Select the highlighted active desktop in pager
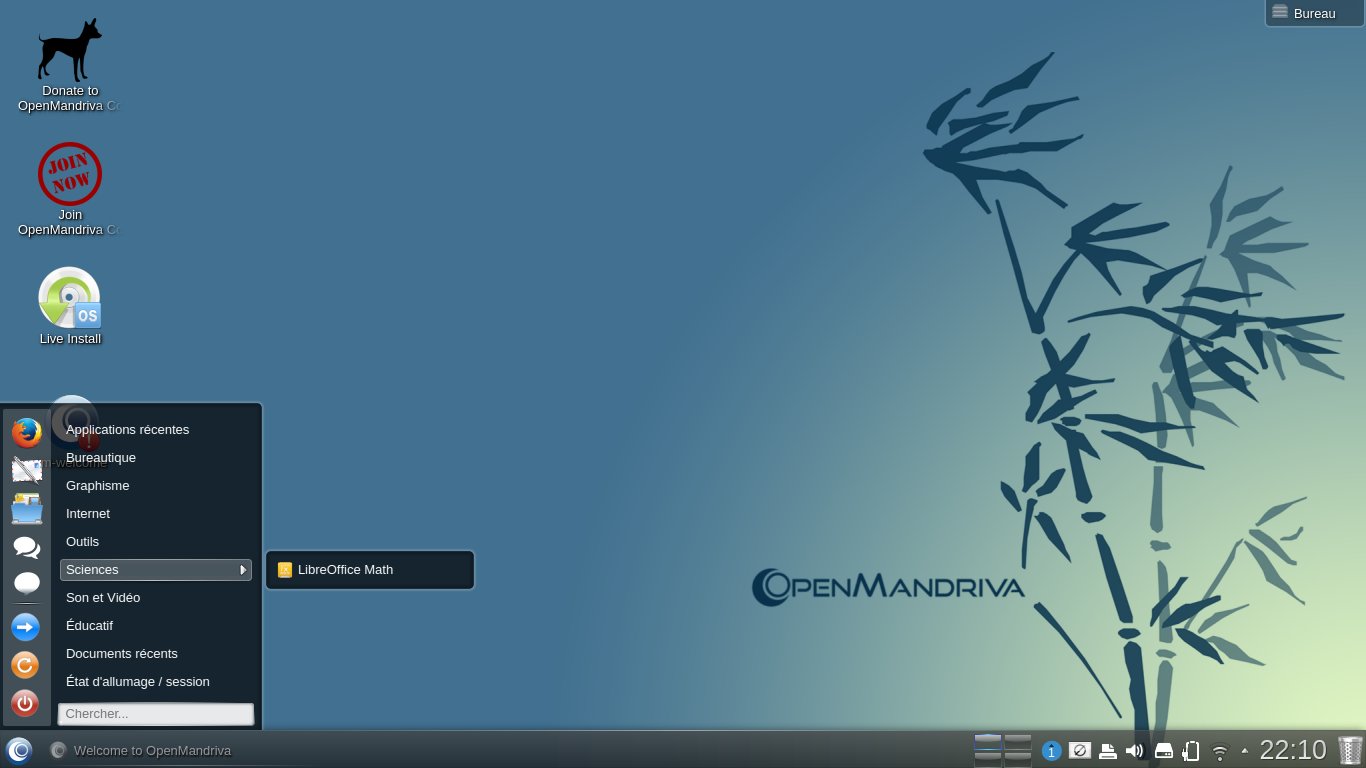 pyautogui.click(x=987, y=742)
